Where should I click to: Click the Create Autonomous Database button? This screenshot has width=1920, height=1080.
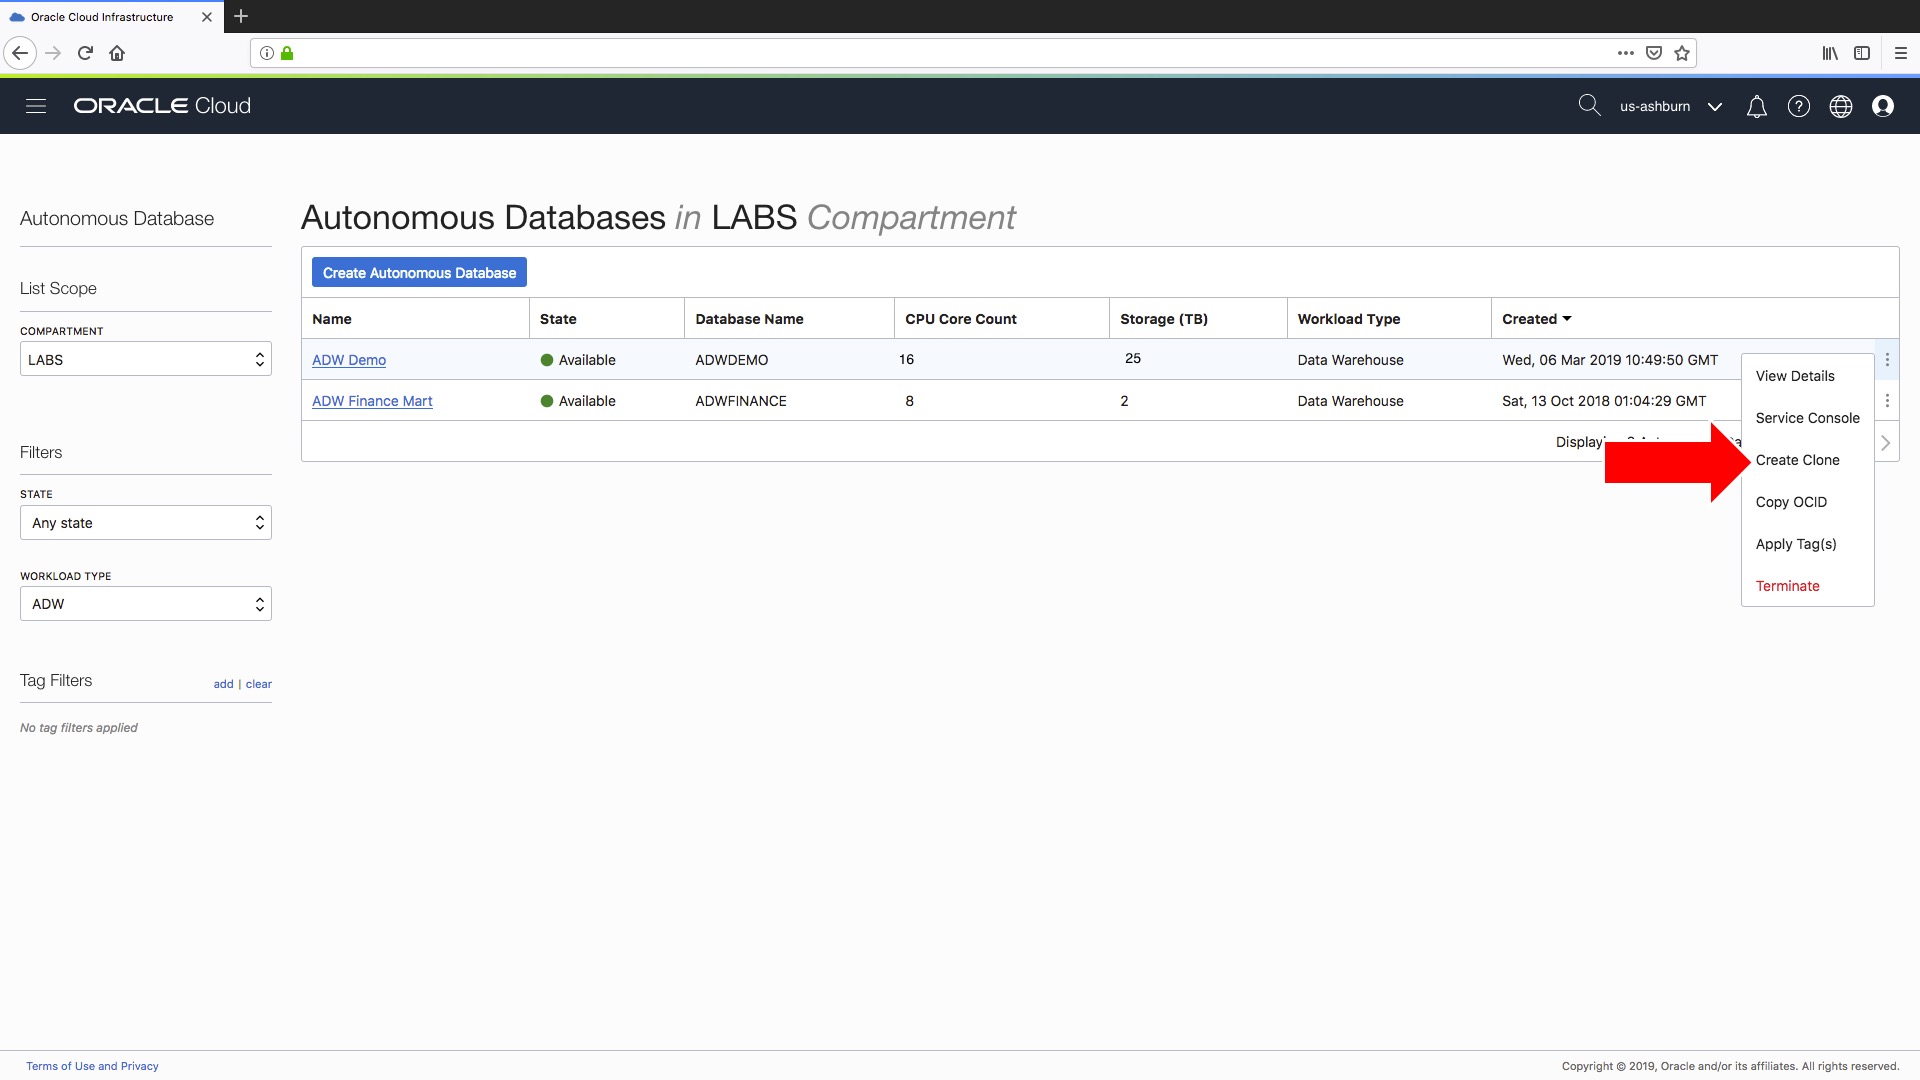pos(419,272)
